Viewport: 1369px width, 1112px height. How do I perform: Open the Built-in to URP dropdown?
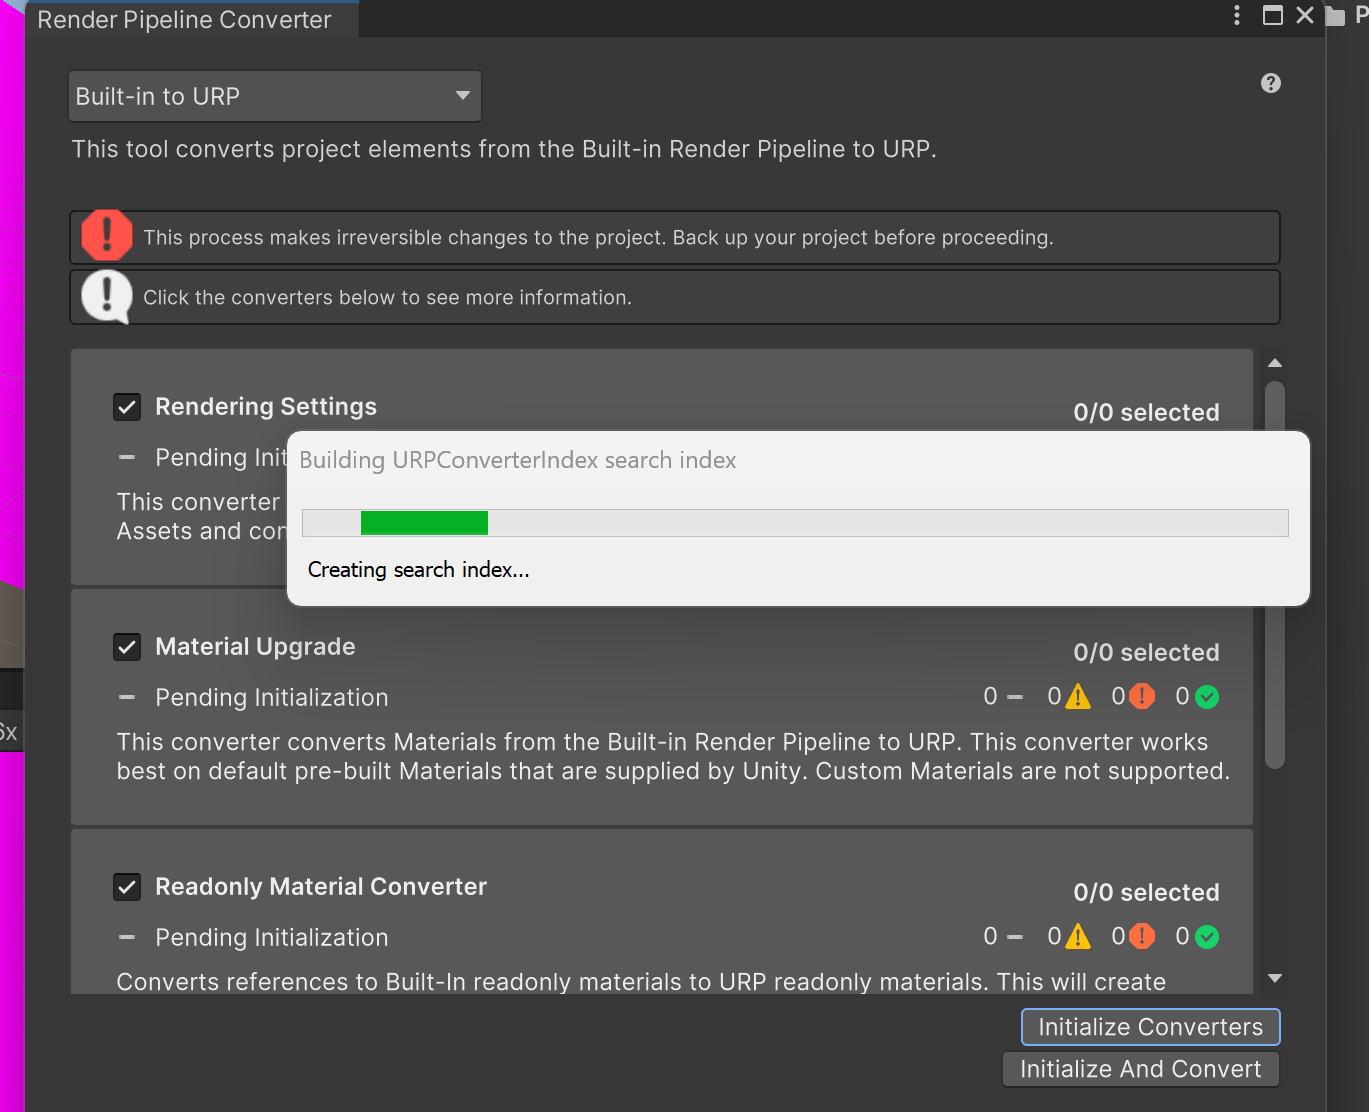click(x=275, y=96)
